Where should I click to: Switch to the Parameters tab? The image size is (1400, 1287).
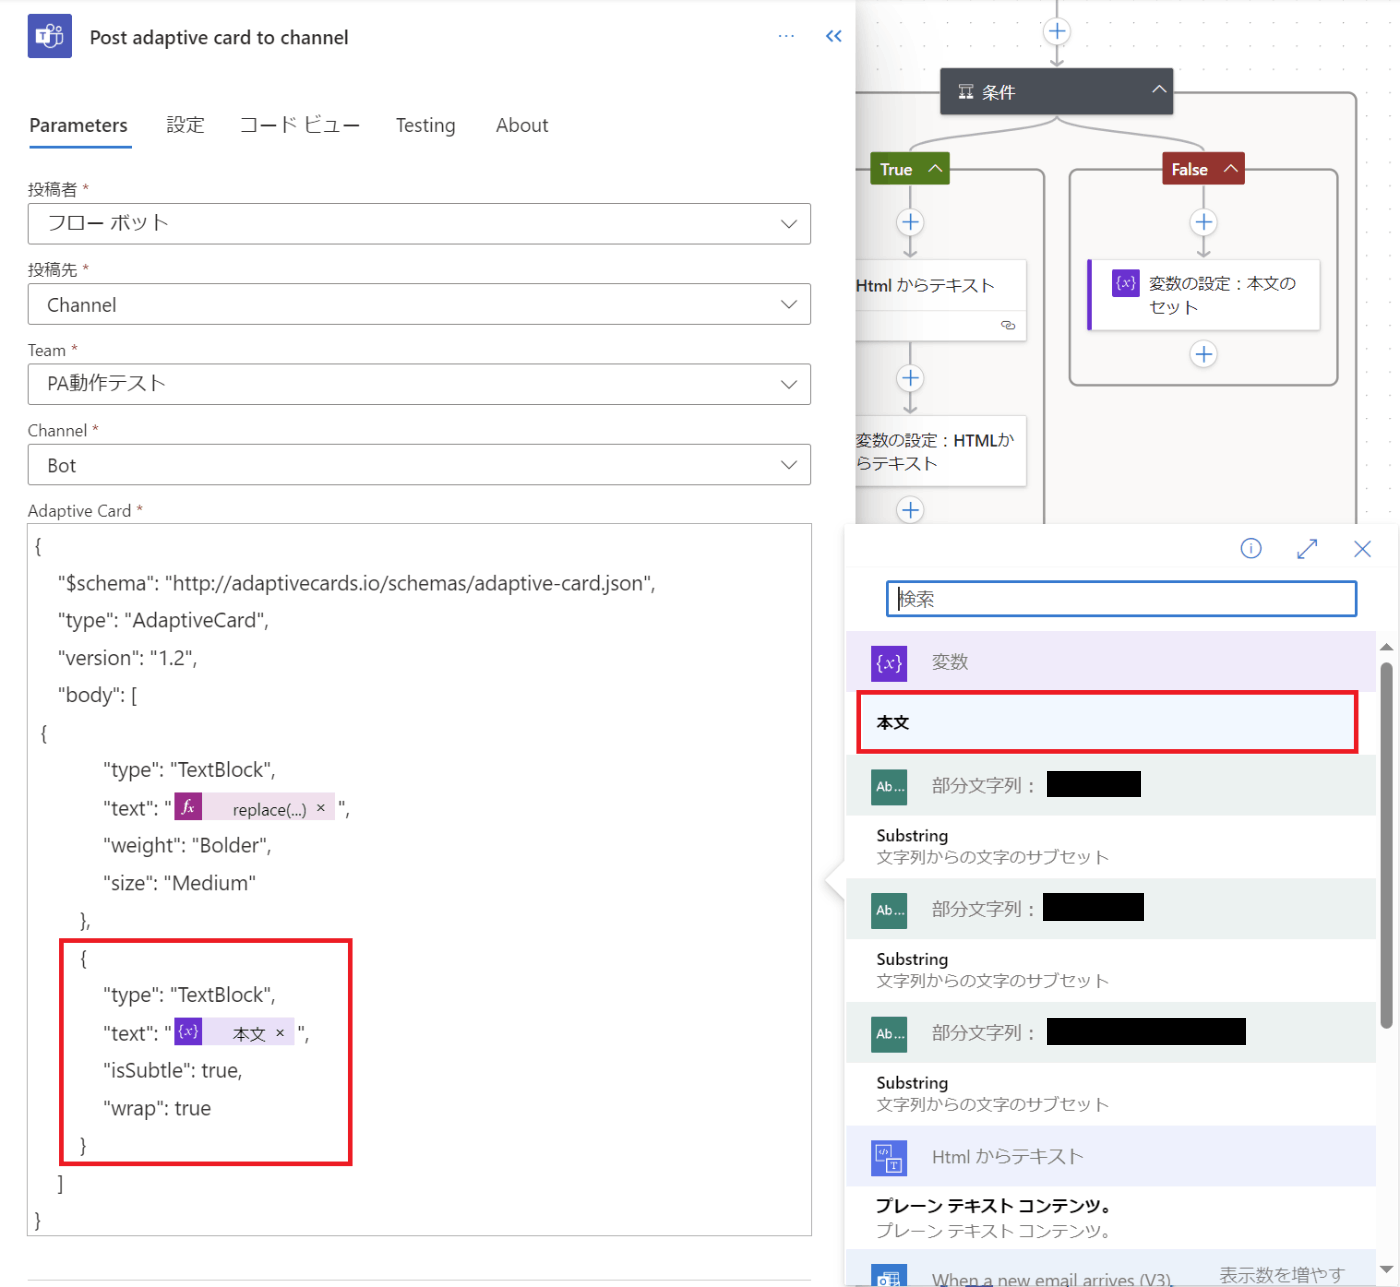tap(79, 126)
